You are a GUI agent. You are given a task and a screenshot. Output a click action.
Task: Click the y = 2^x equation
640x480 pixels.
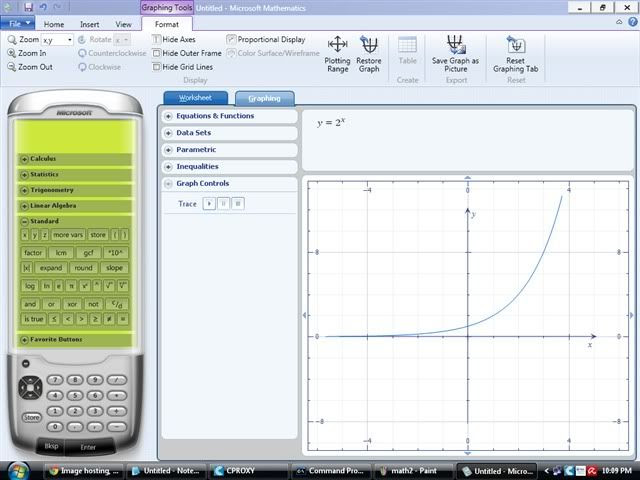click(331, 122)
